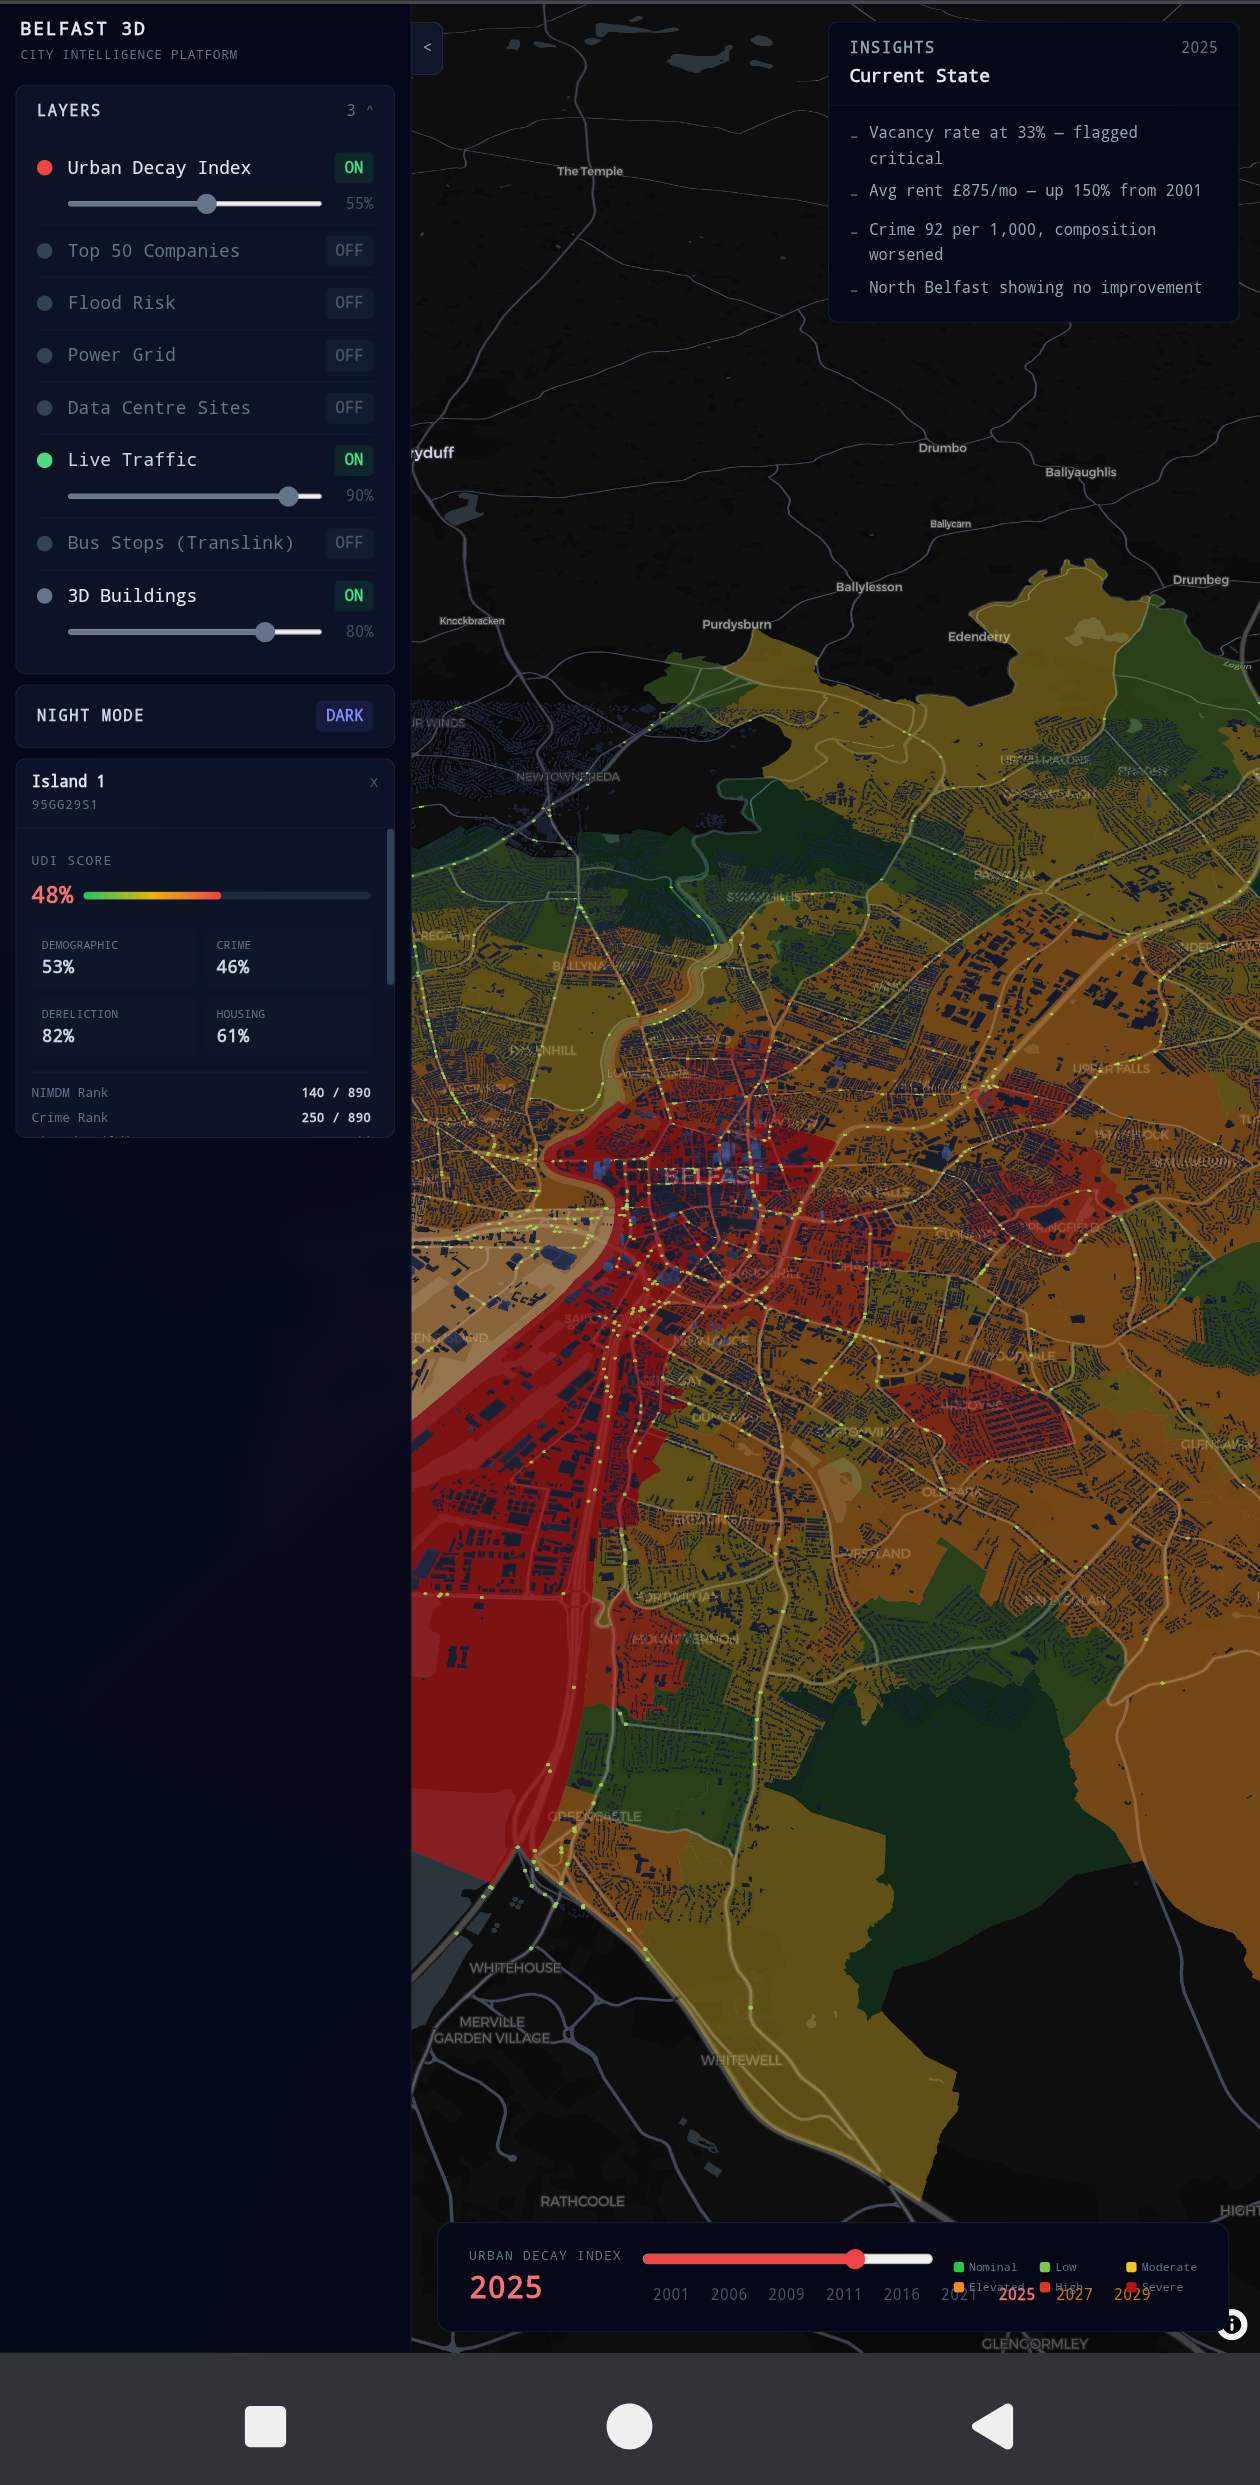The image size is (1260, 2485).
Task: Click the grey dot beside Power Grid
Action: click(45, 355)
